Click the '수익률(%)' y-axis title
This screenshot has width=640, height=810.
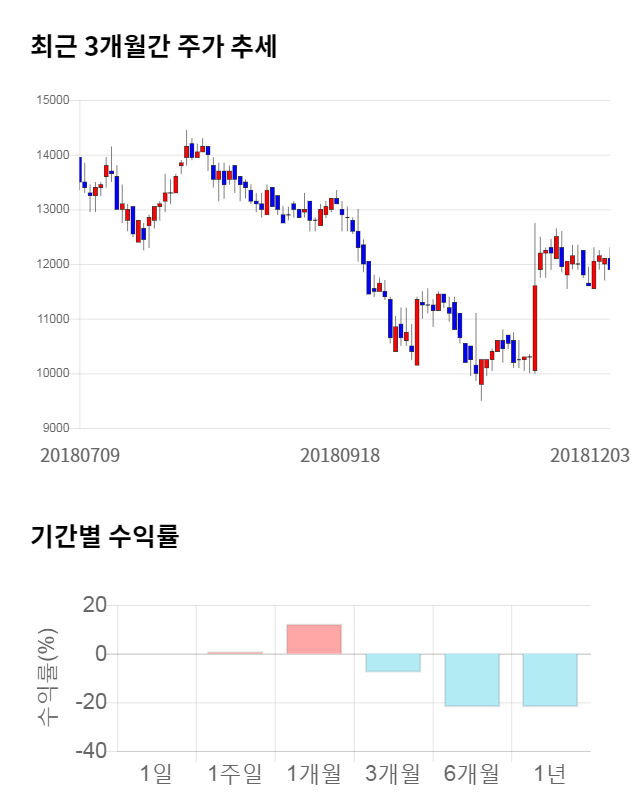46,677
